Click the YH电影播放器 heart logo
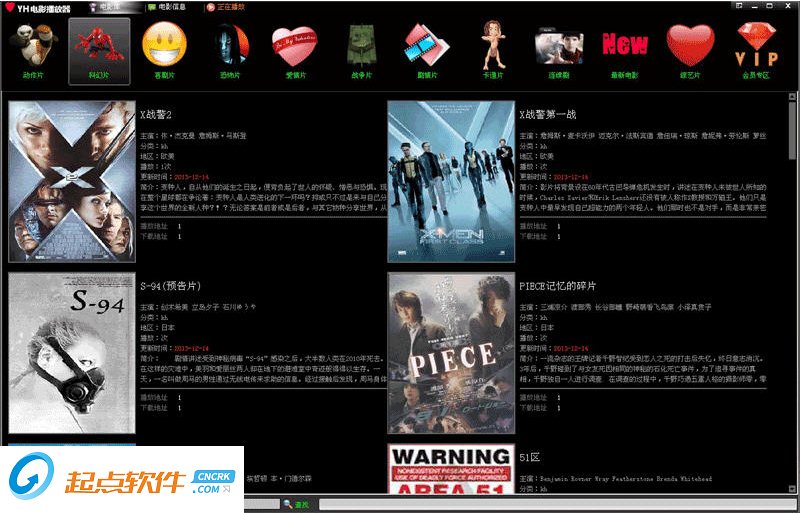This screenshot has height=513, width=801. 10,7
